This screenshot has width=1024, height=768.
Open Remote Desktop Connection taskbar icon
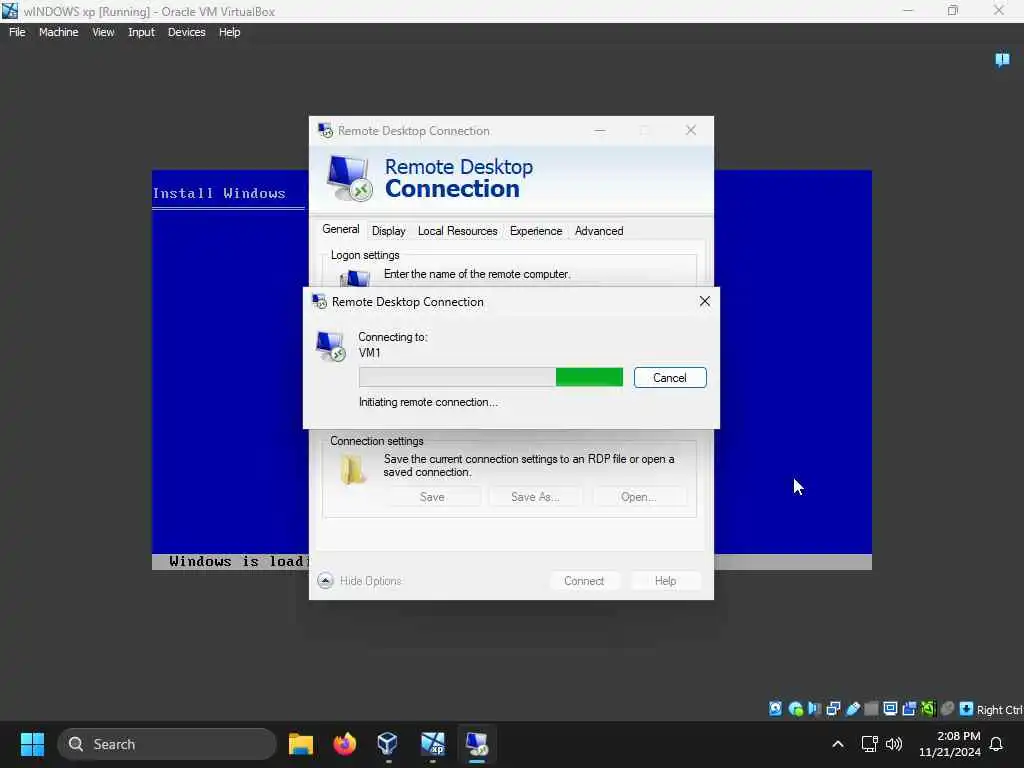click(x=477, y=744)
